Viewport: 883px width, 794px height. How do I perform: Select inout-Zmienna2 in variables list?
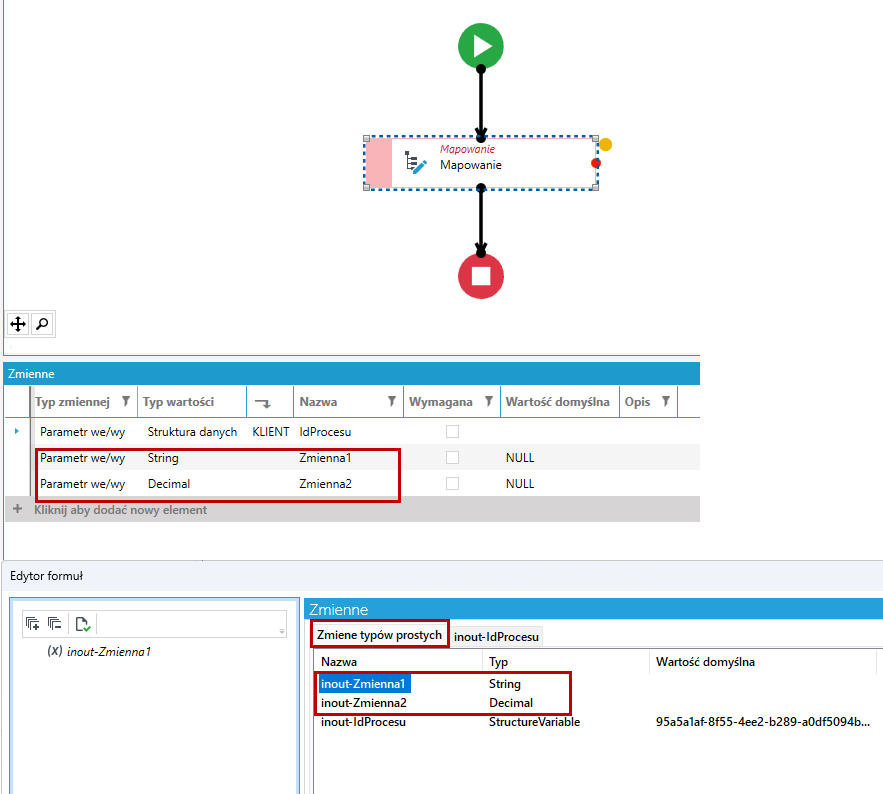(364, 703)
